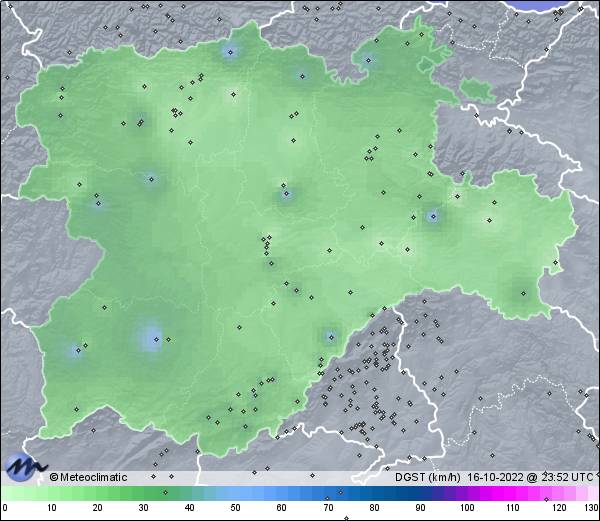Viewport: 600px width, 521px height.
Task: Click the 16-10-2022 date stamp
Action: [x=495, y=477]
